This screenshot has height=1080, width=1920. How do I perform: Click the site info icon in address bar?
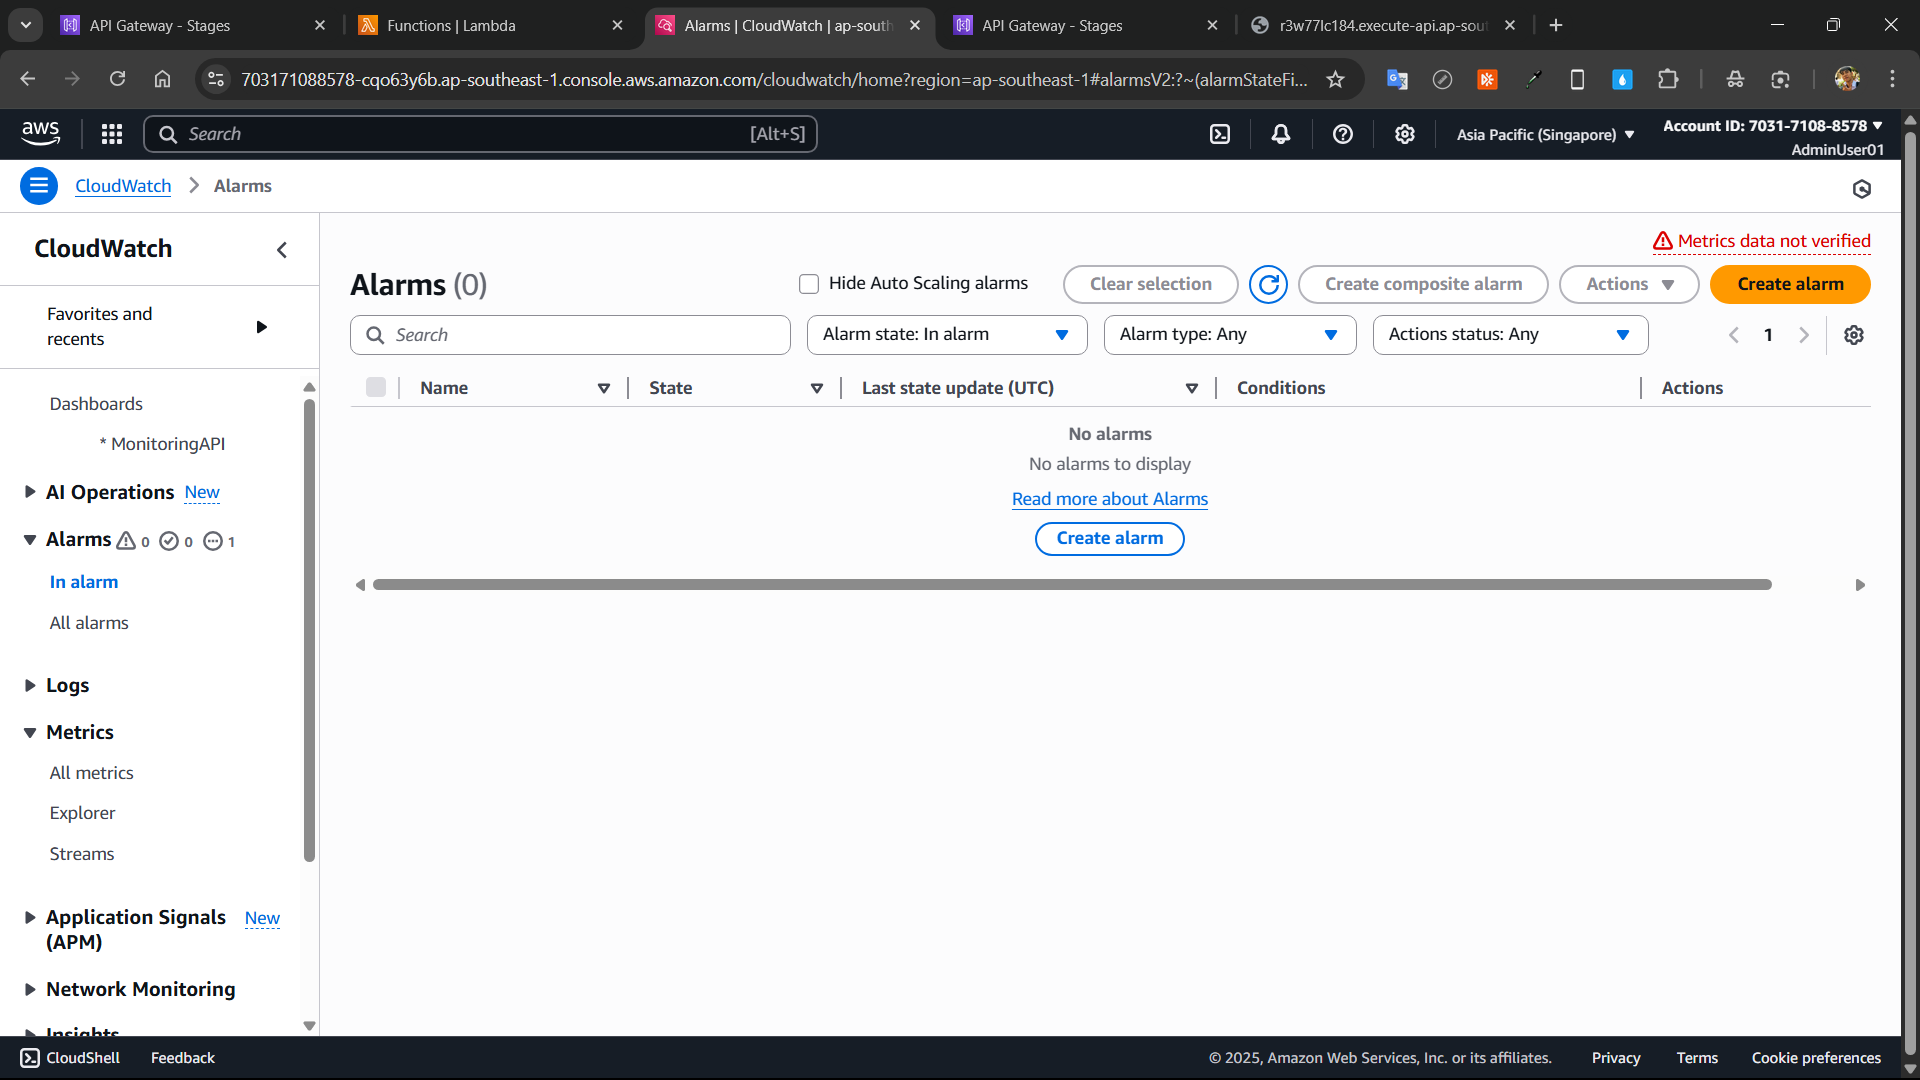click(216, 79)
